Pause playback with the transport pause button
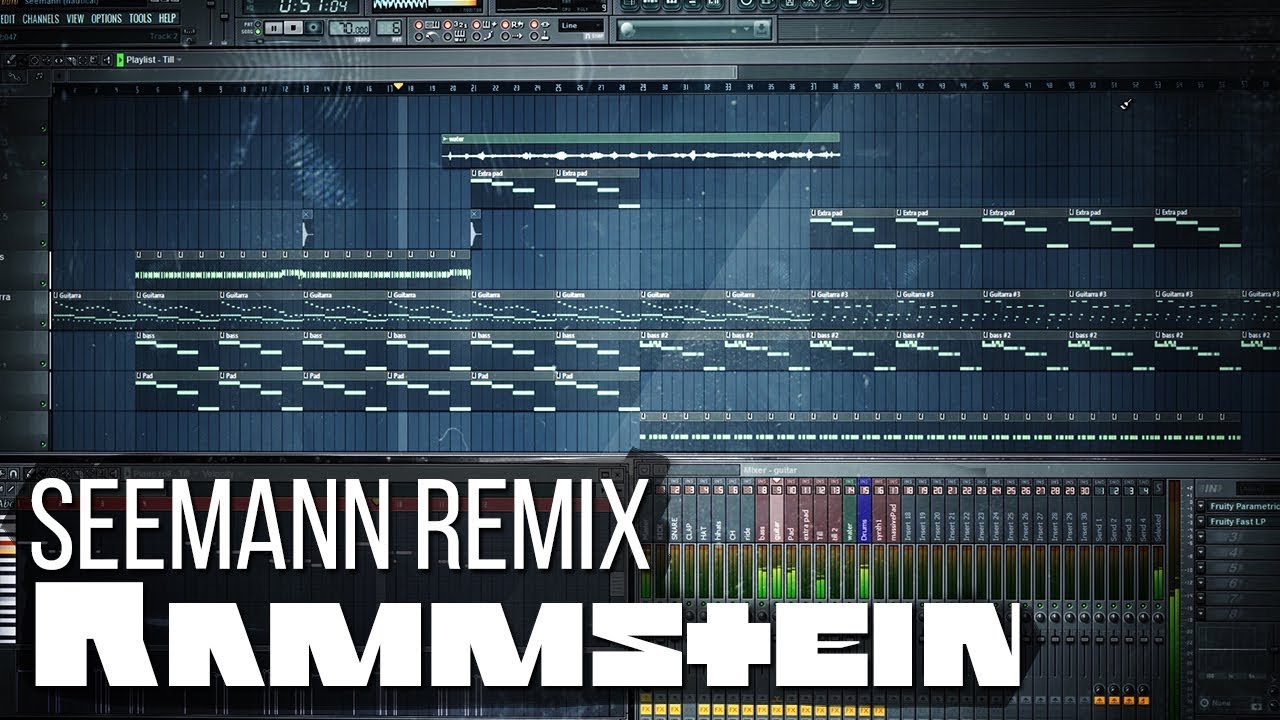 pyautogui.click(x=273, y=28)
